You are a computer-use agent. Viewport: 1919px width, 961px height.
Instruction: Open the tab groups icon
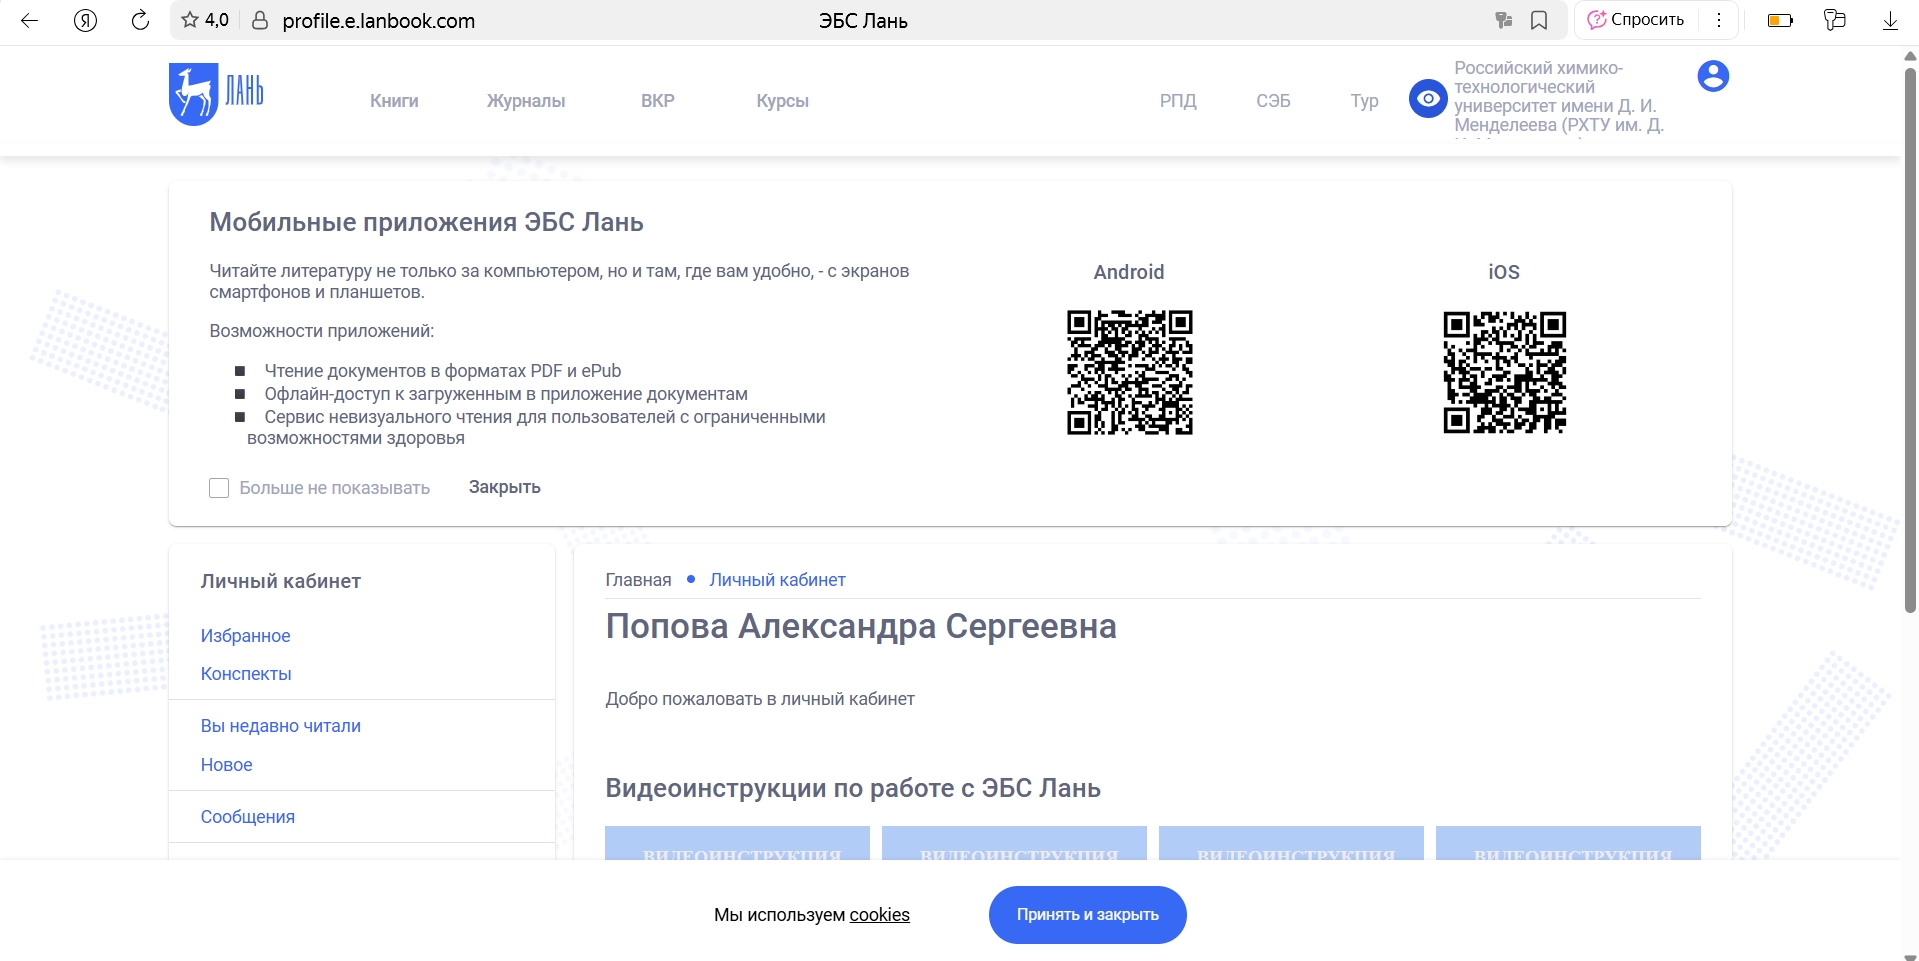click(x=1836, y=20)
